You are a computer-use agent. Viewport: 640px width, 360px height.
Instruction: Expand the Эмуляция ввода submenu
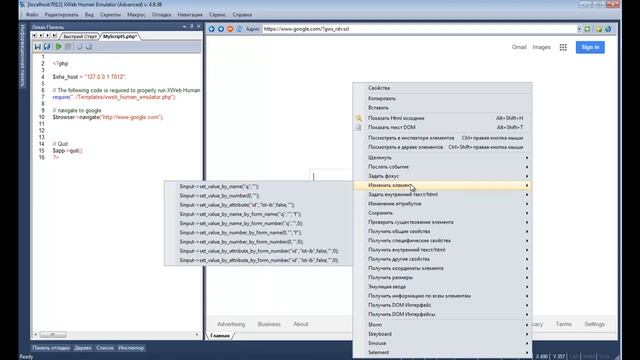[x=442, y=287]
